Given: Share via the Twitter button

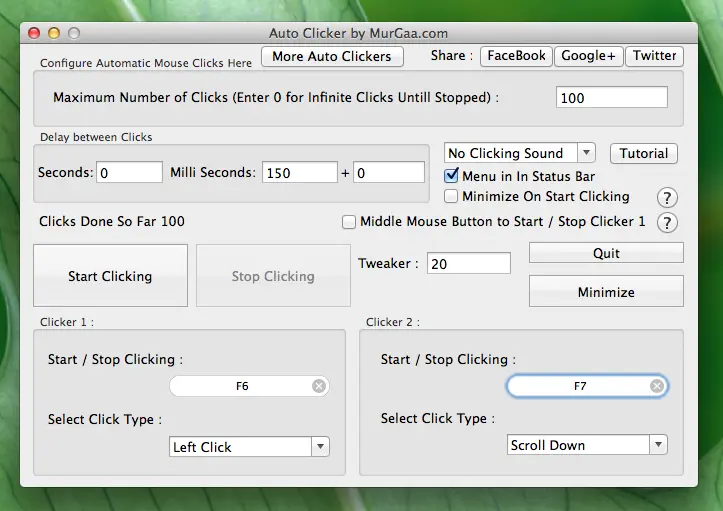Looking at the screenshot, I should (x=654, y=56).
